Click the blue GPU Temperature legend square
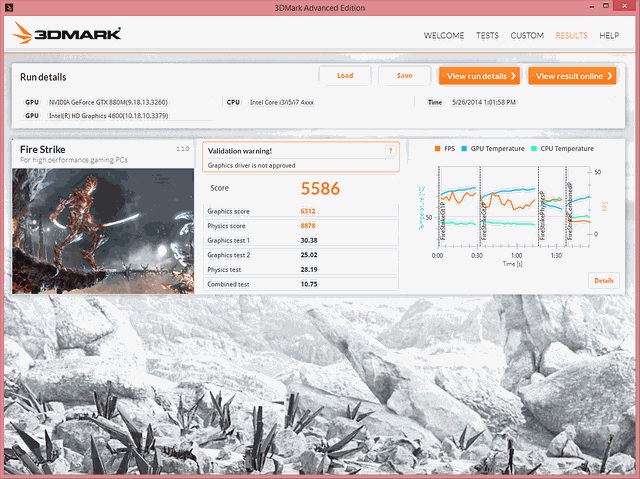 click(464, 149)
